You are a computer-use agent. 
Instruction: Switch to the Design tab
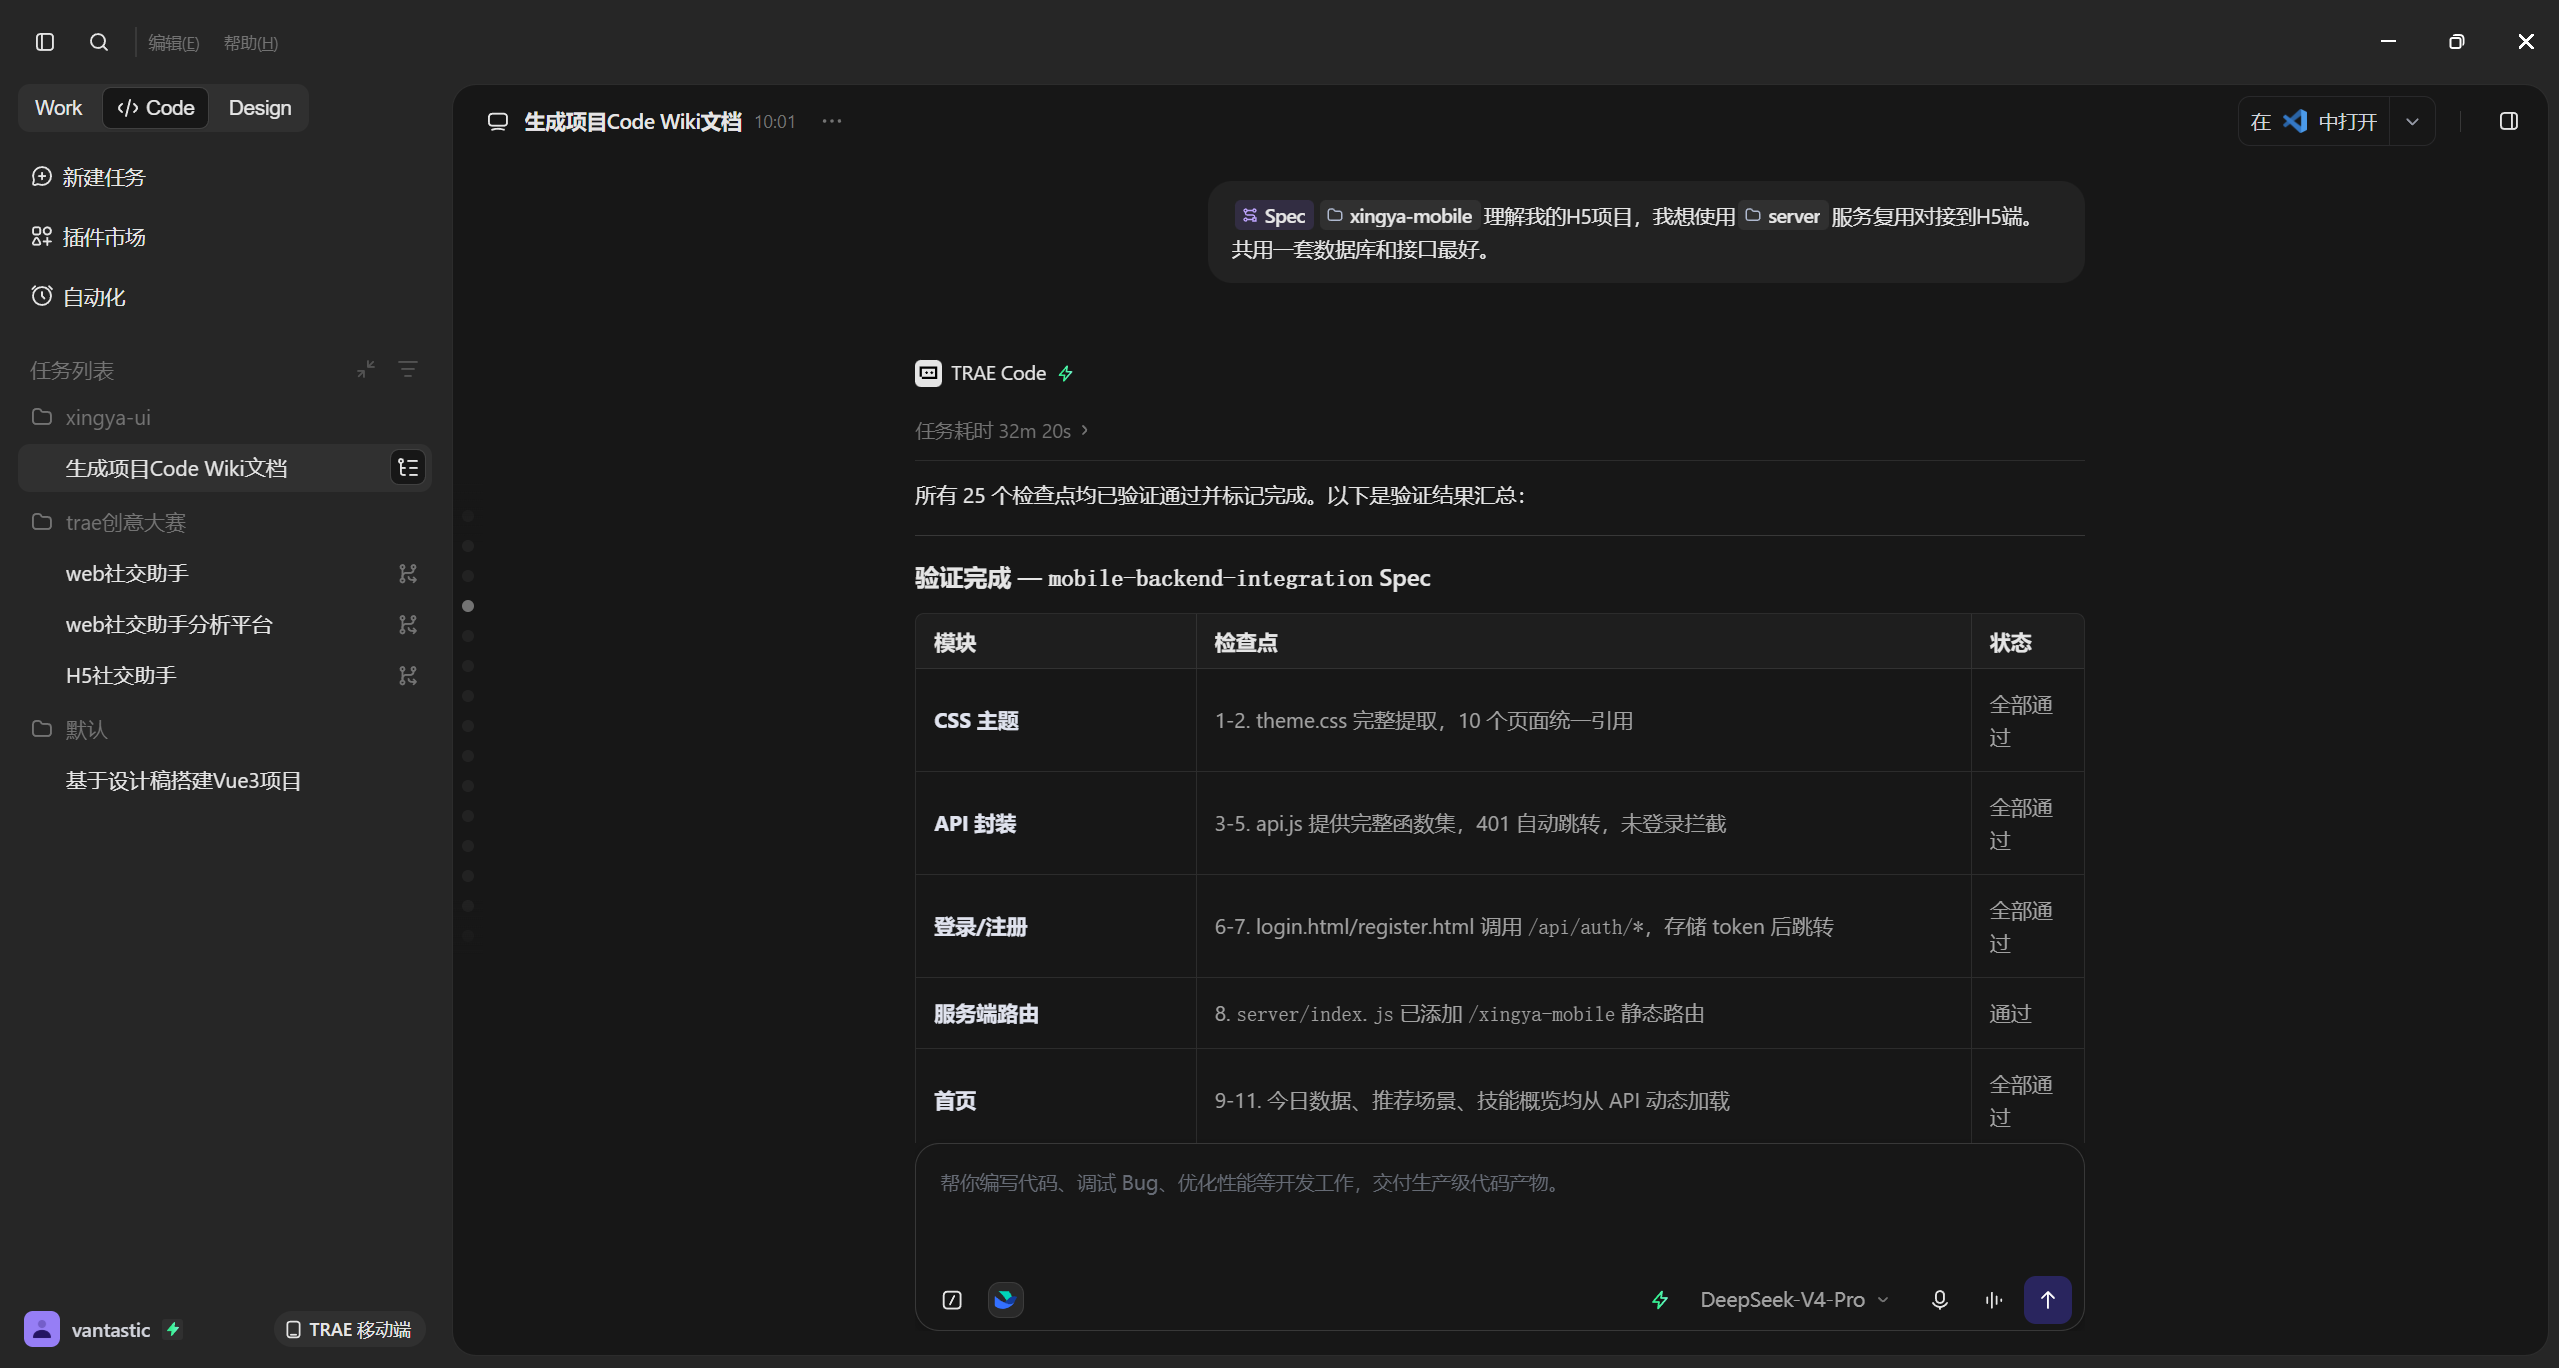point(260,108)
